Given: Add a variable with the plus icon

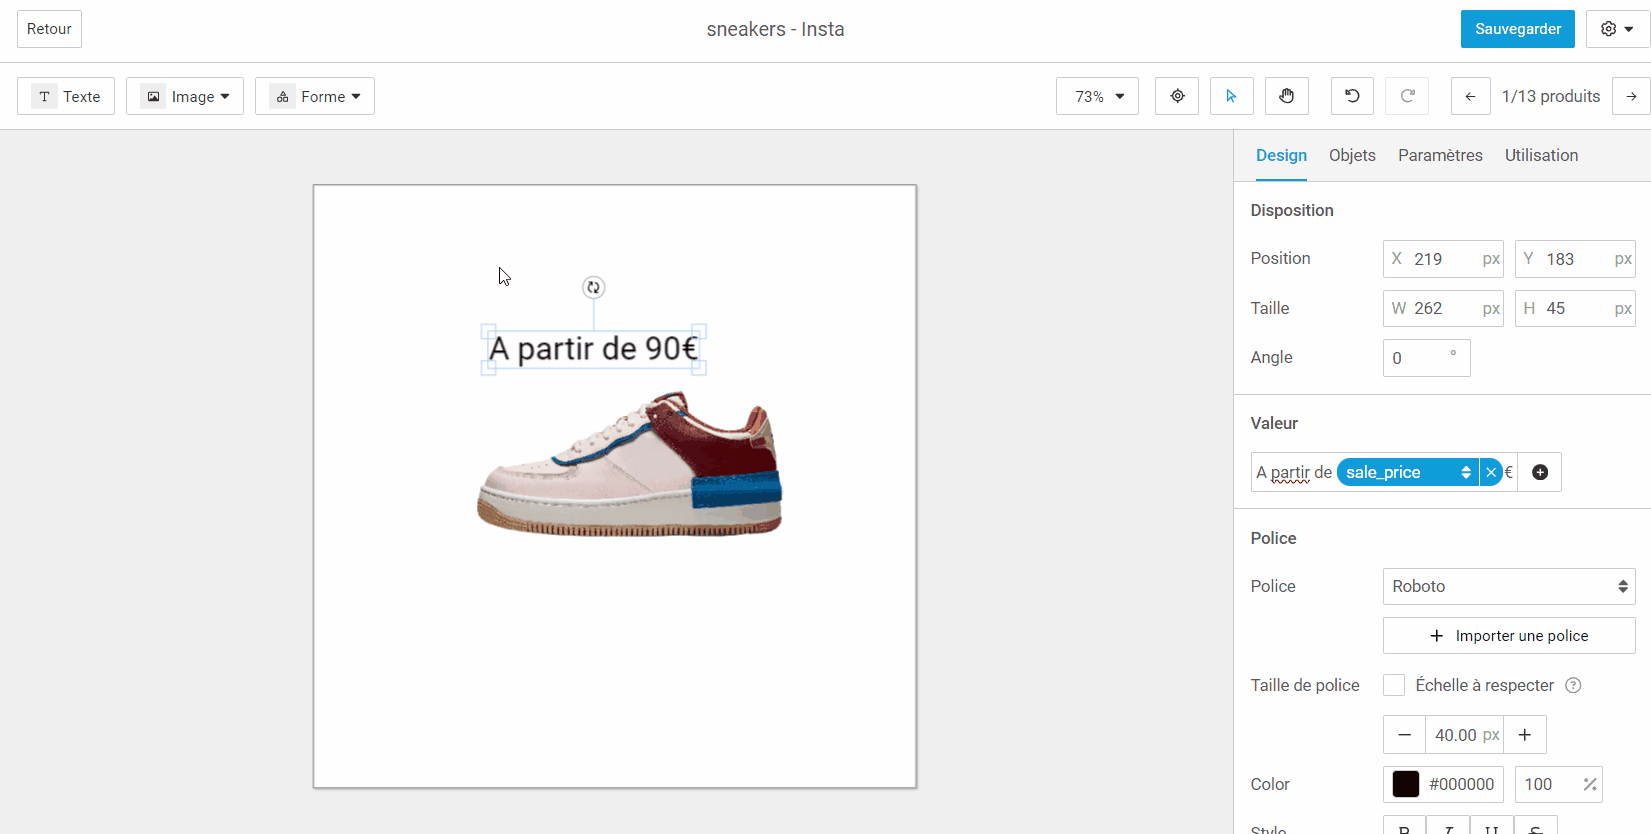Looking at the screenshot, I should pyautogui.click(x=1540, y=472).
